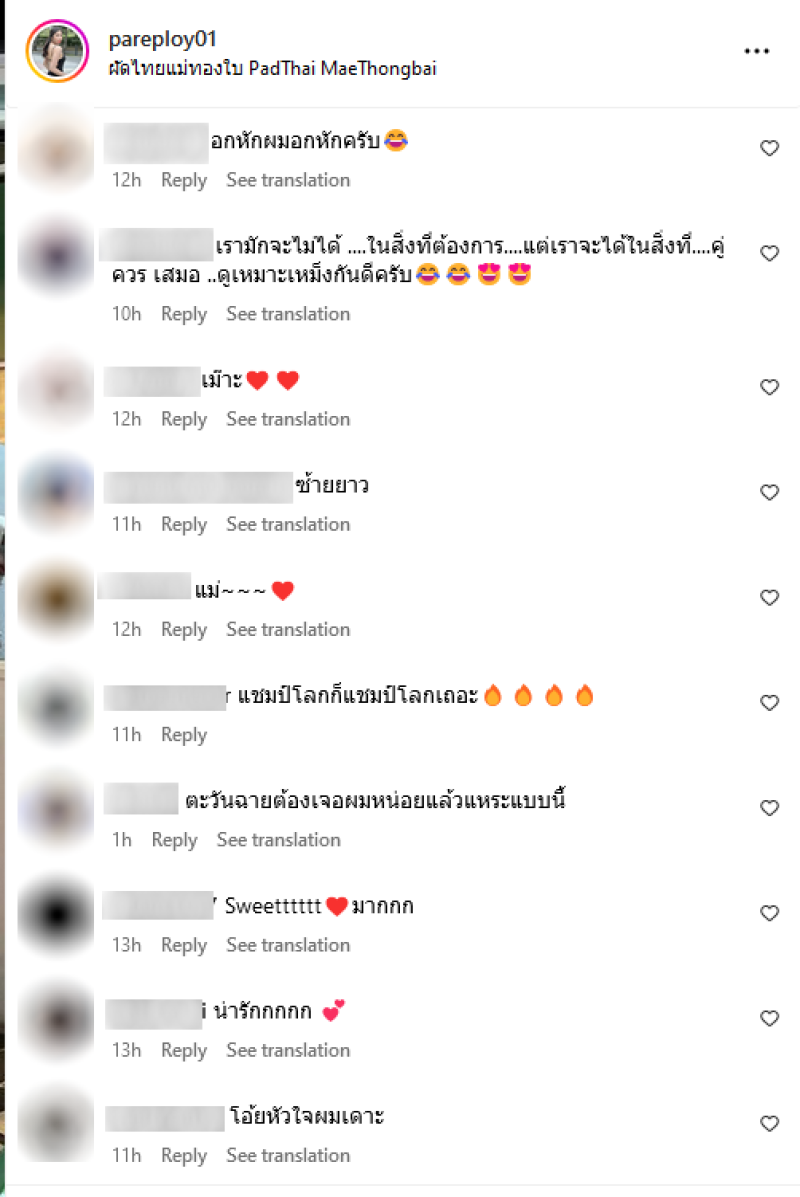
Task: Like the แชมป์โลก comment with fire emojis
Action: pyautogui.click(x=769, y=703)
